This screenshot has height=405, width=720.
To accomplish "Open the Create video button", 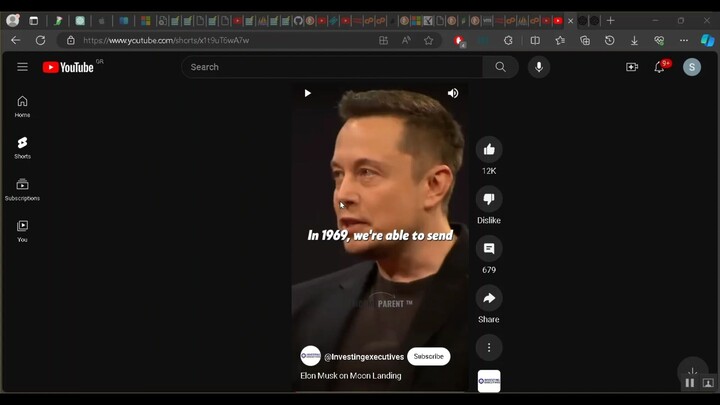I will pos(632,67).
